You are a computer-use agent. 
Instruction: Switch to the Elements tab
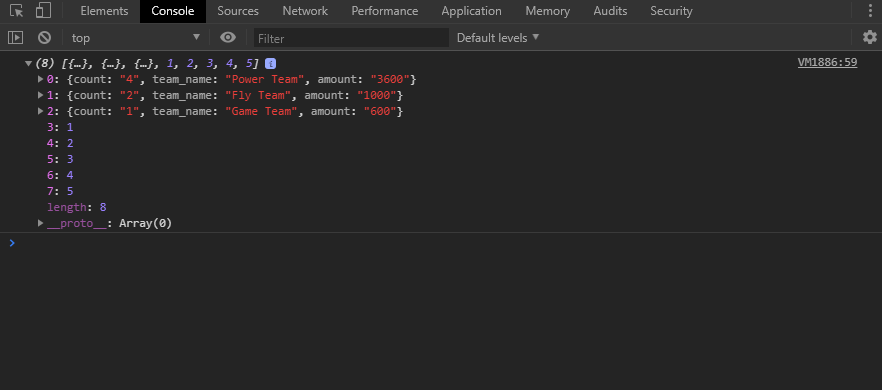click(104, 11)
